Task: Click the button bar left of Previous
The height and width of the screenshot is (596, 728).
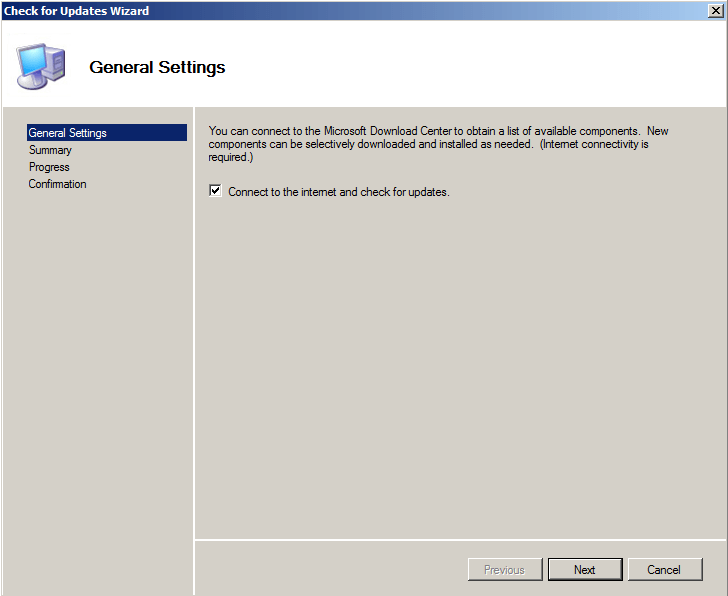Action: [330, 569]
